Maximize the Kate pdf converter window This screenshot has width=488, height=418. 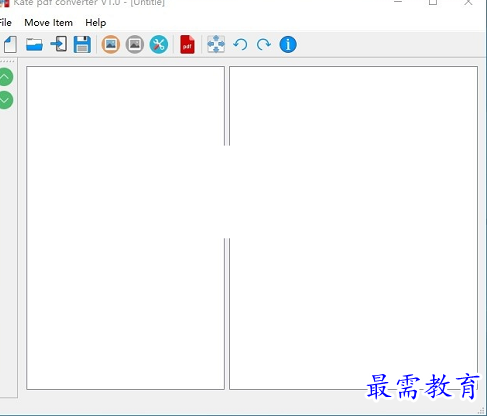(433, 2)
